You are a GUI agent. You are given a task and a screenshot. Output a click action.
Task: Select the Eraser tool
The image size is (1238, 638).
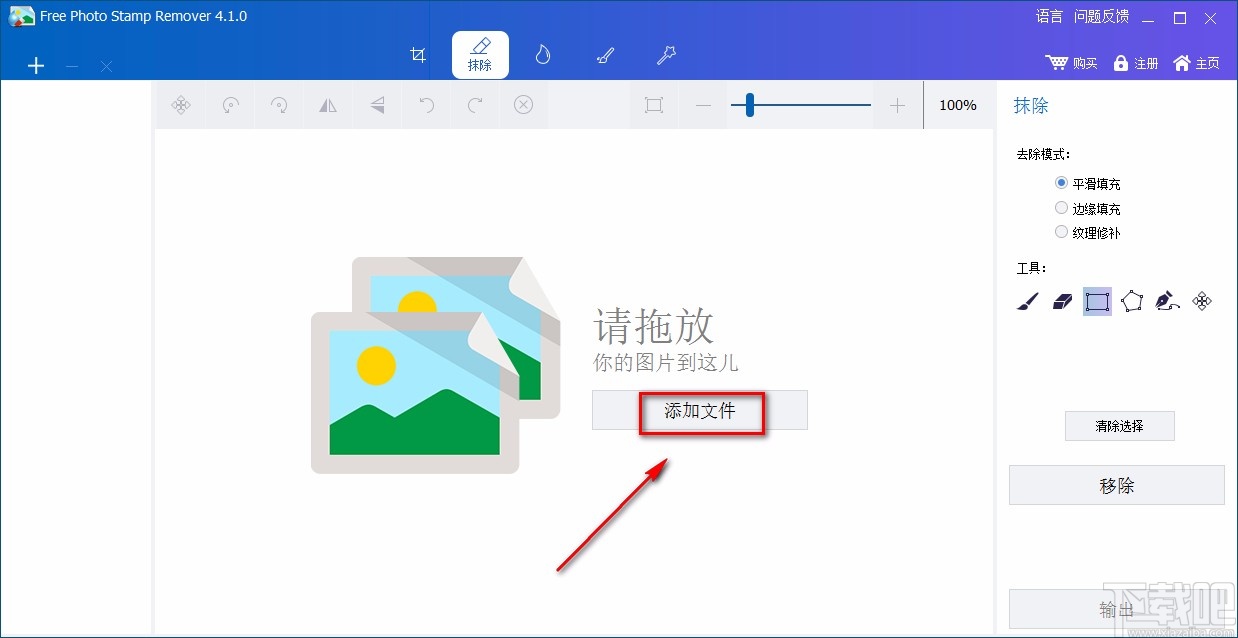click(1061, 301)
